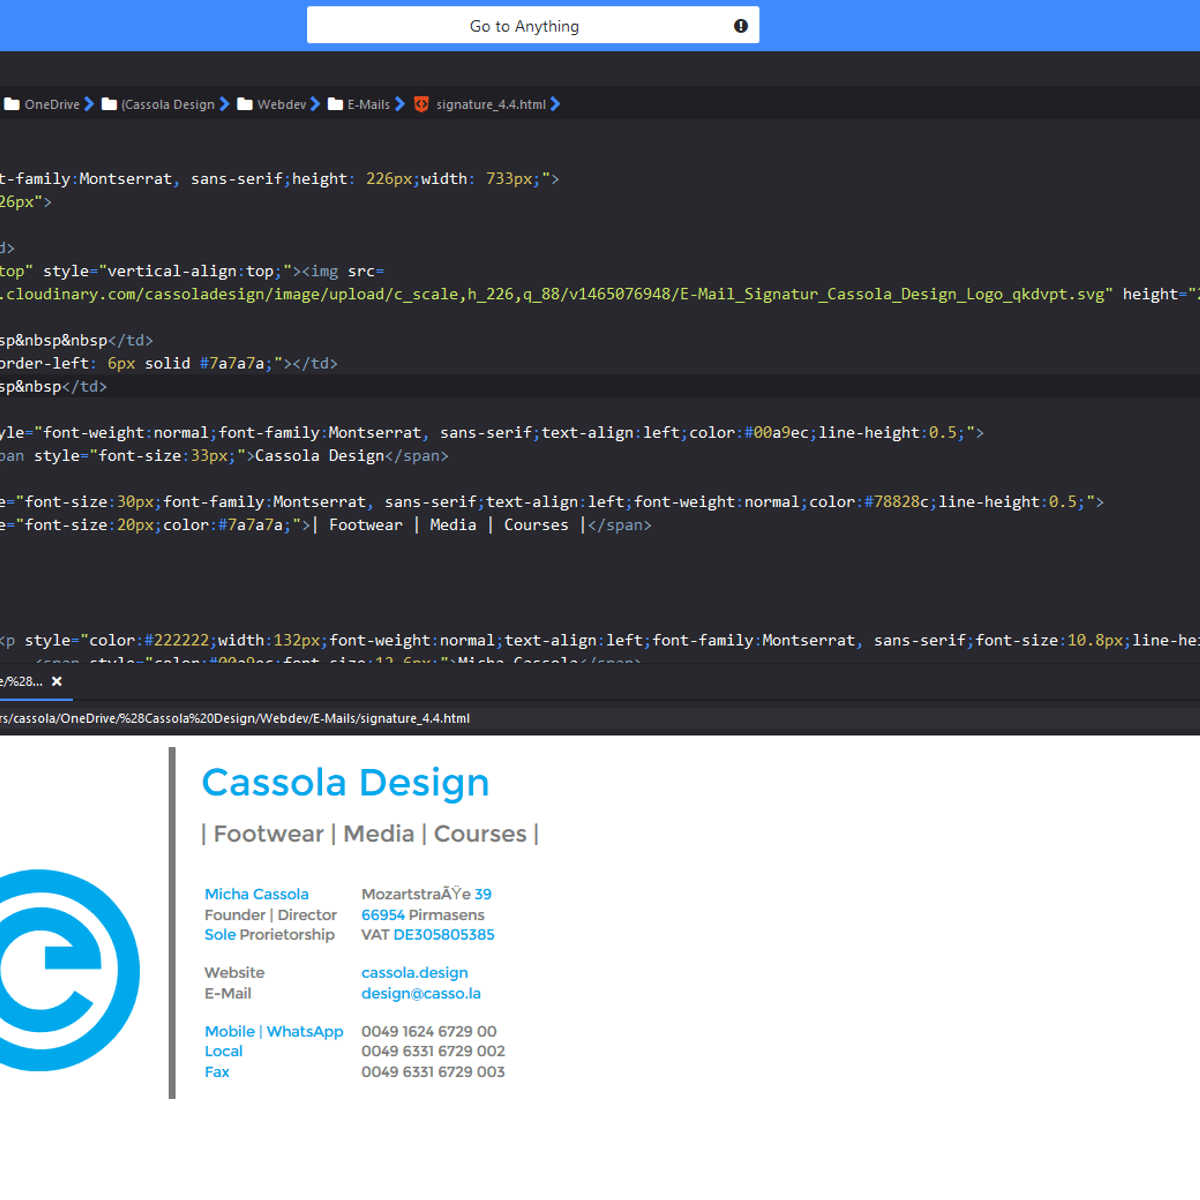The height and width of the screenshot is (1200, 1200).
Task: Expand the chevron after (Cassola Design
Action: click(x=225, y=104)
